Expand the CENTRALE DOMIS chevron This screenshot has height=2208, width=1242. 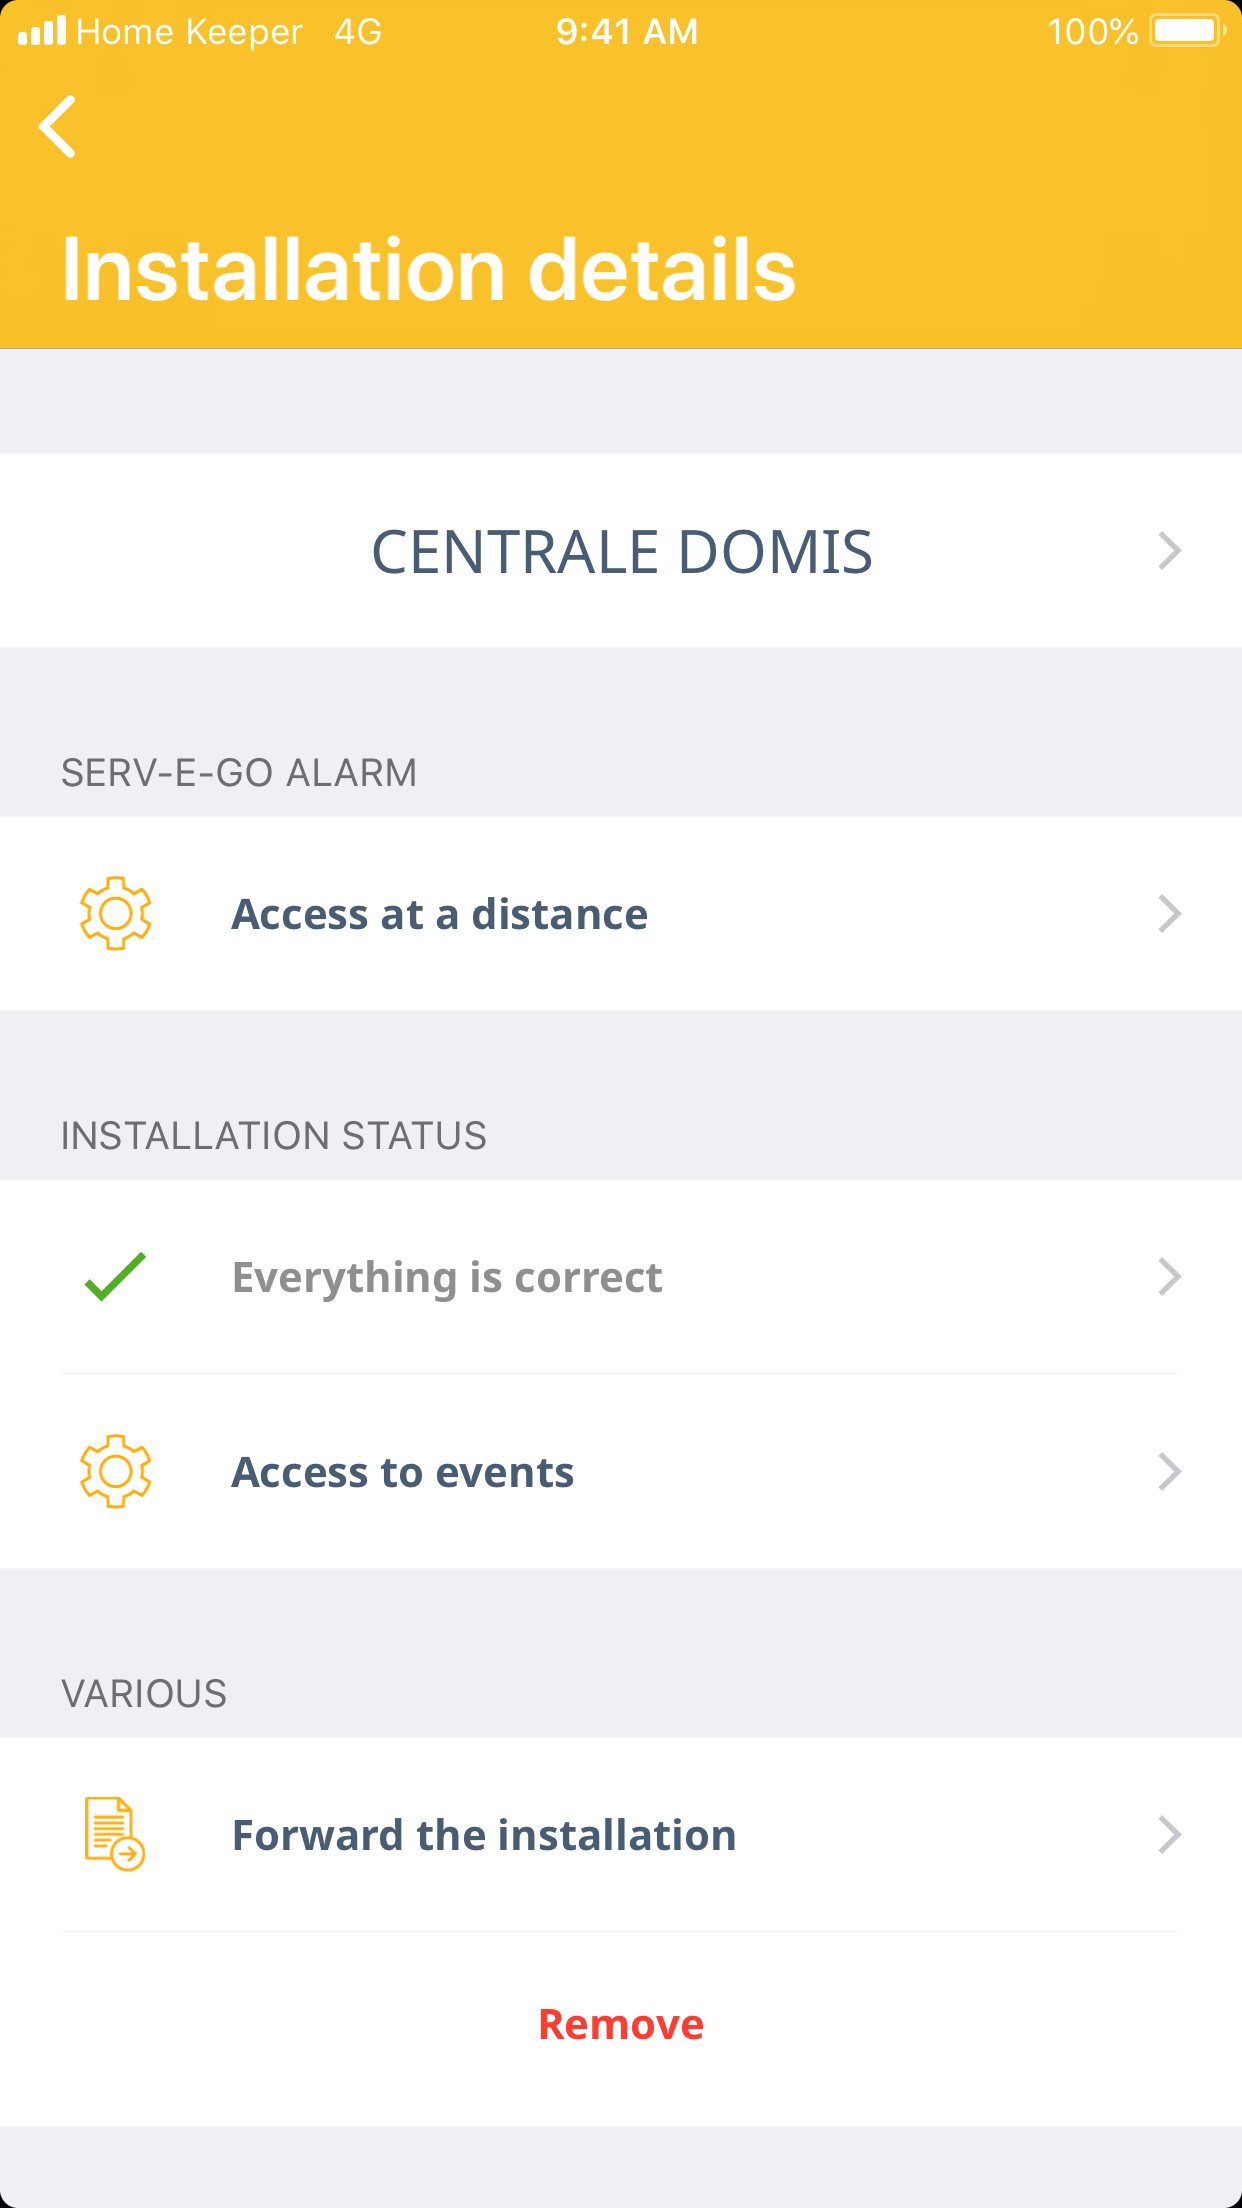(1169, 551)
